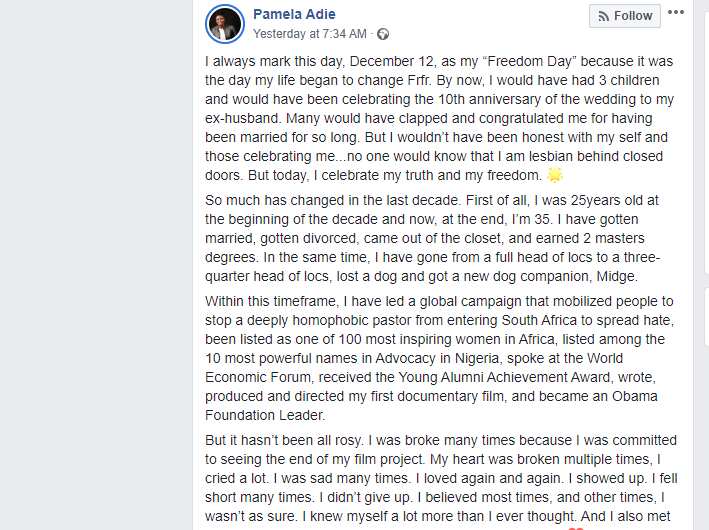
Task: Follow Pamela Adie with the Follow button
Action: coord(624,16)
